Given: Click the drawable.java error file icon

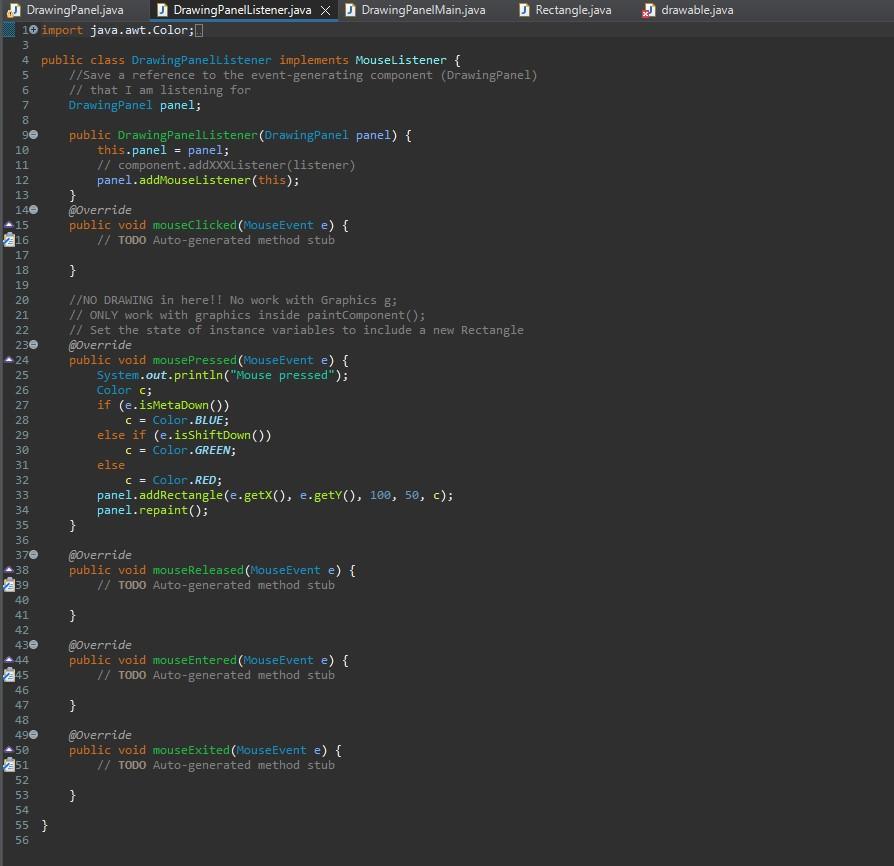Looking at the screenshot, I should [x=648, y=10].
